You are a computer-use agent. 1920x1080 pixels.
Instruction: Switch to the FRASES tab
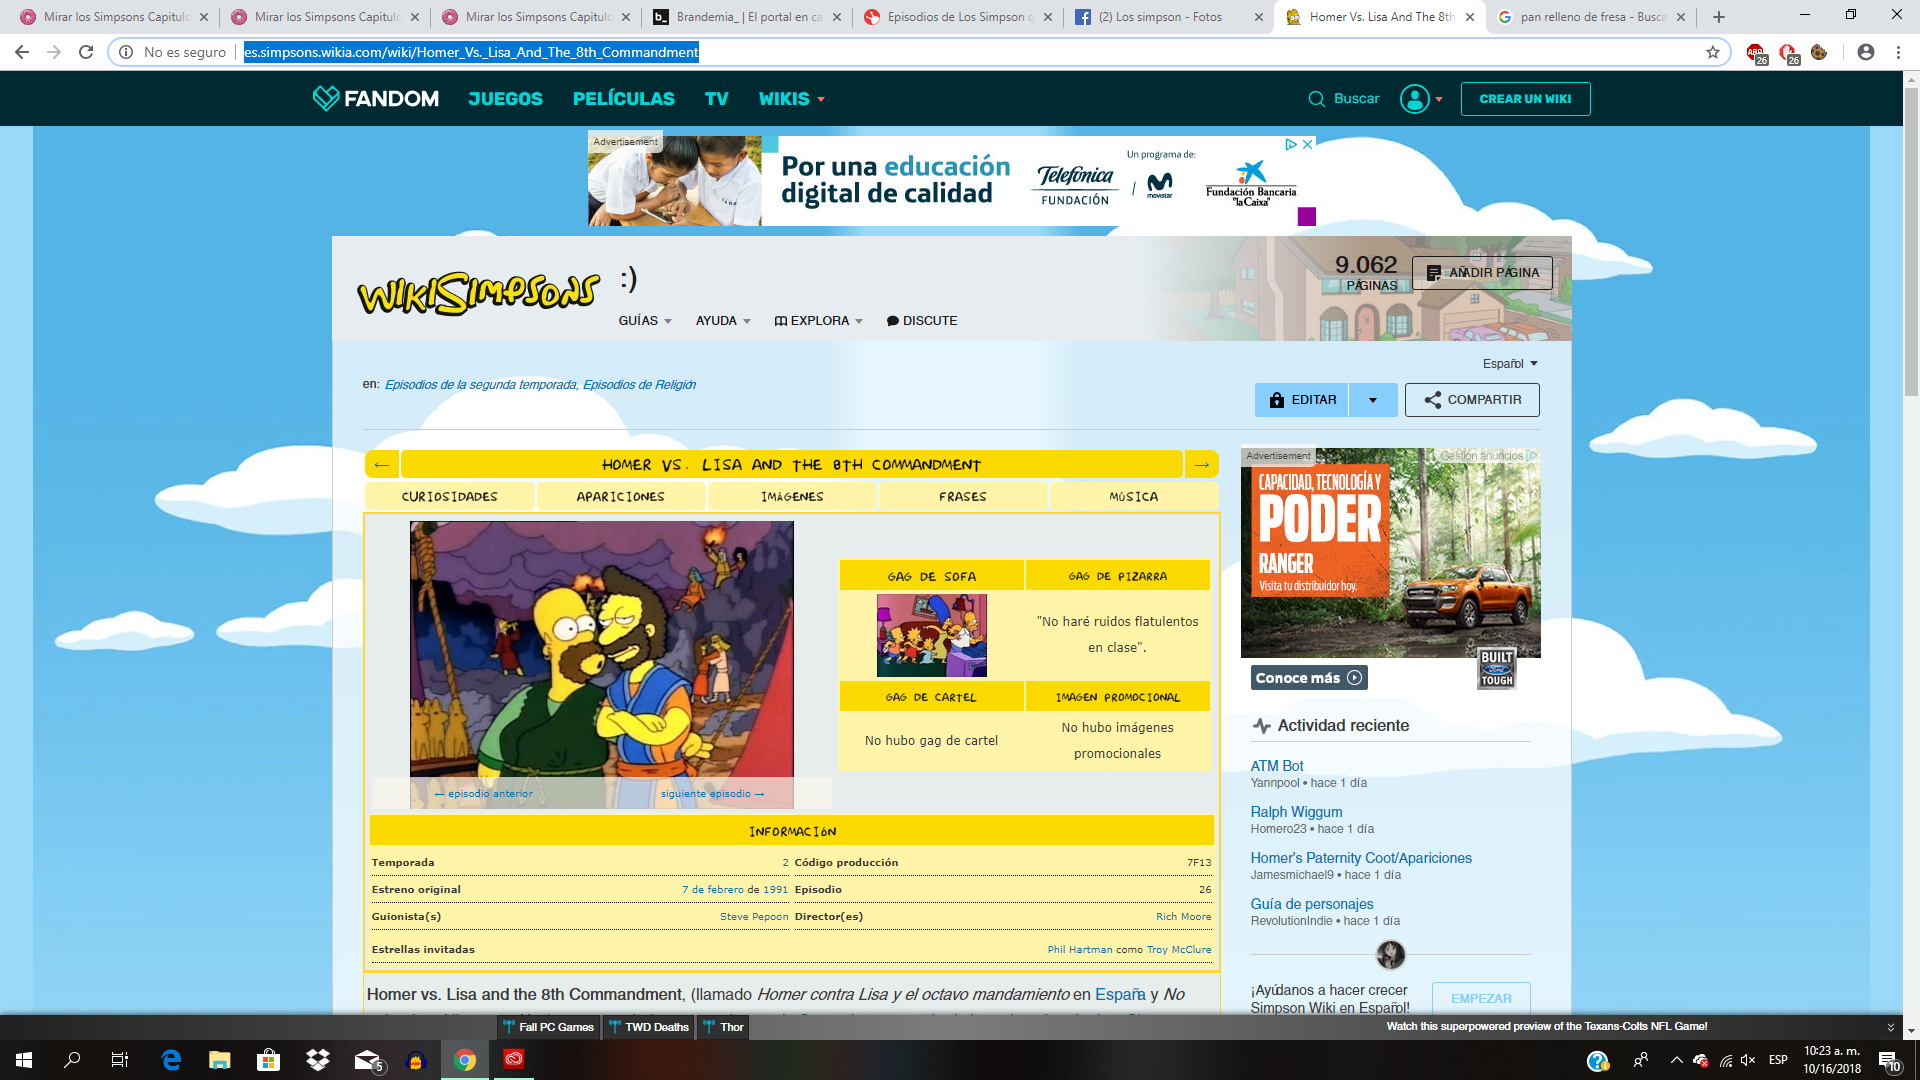962,497
